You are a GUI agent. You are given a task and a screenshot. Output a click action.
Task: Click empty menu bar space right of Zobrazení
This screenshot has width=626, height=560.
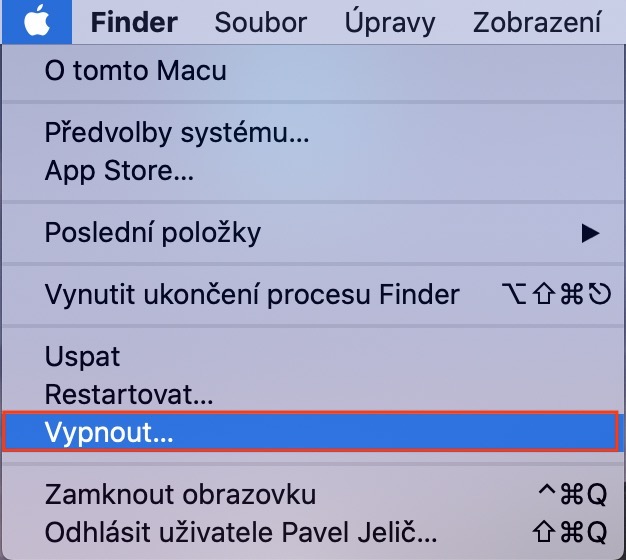616,21
